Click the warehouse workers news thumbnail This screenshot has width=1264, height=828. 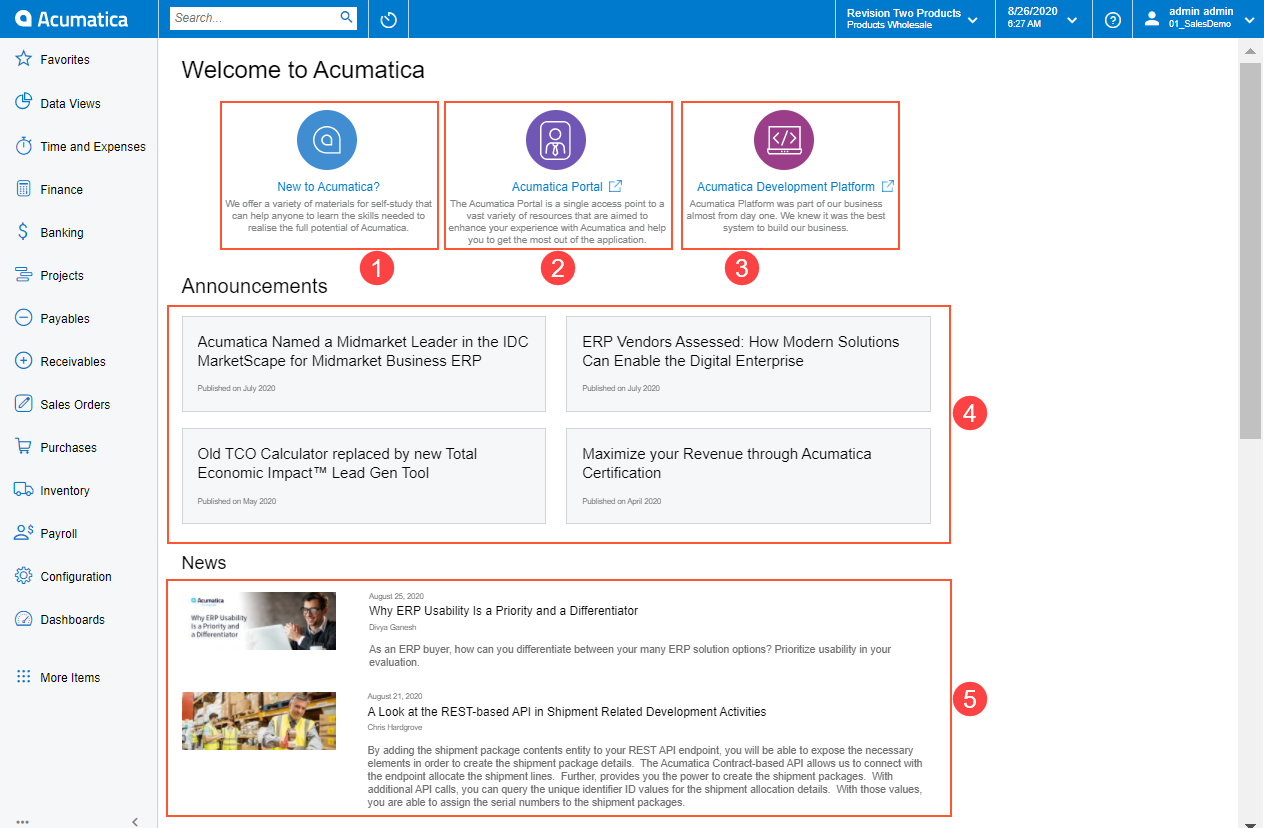click(259, 721)
